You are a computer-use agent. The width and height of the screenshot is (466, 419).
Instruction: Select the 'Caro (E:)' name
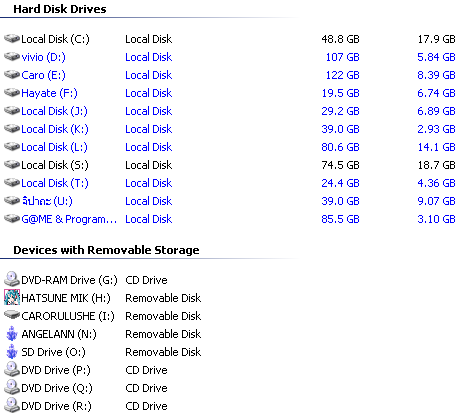(43, 75)
